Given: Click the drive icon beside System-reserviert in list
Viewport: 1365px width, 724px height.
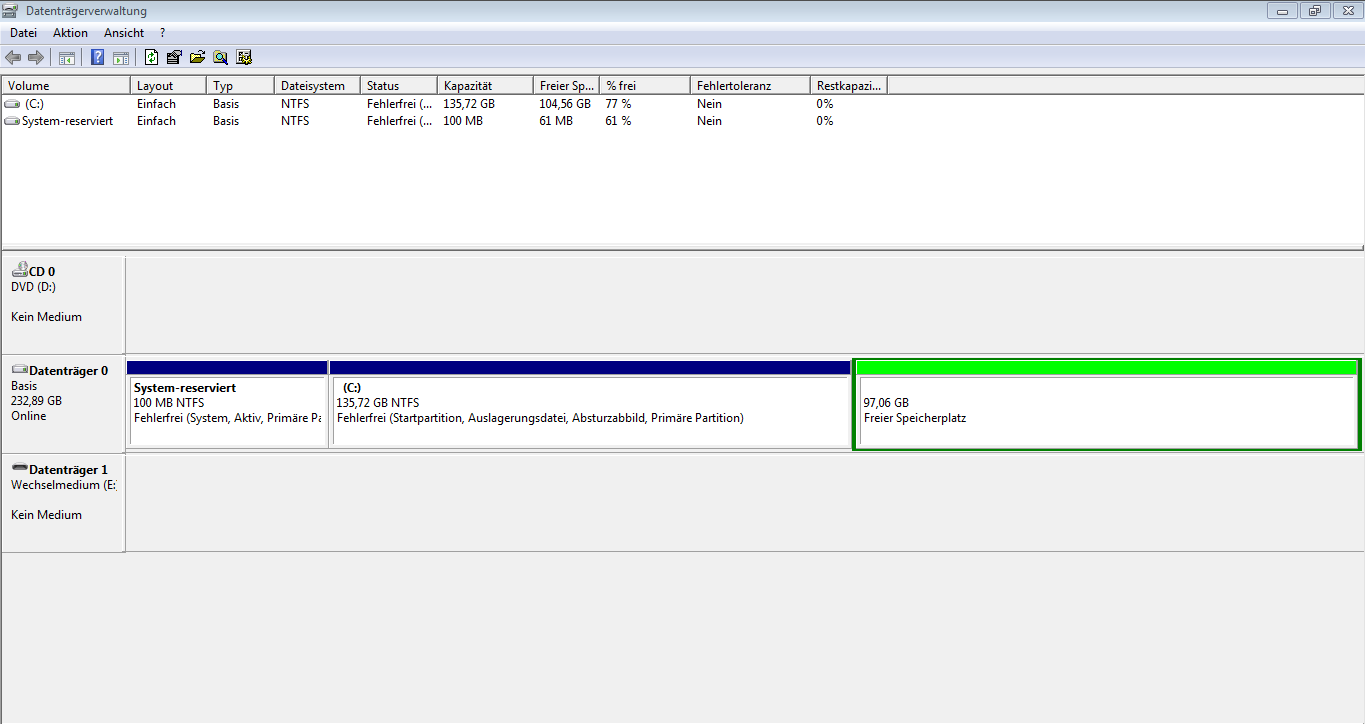Looking at the screenshot, I should [x=12, y=121].
